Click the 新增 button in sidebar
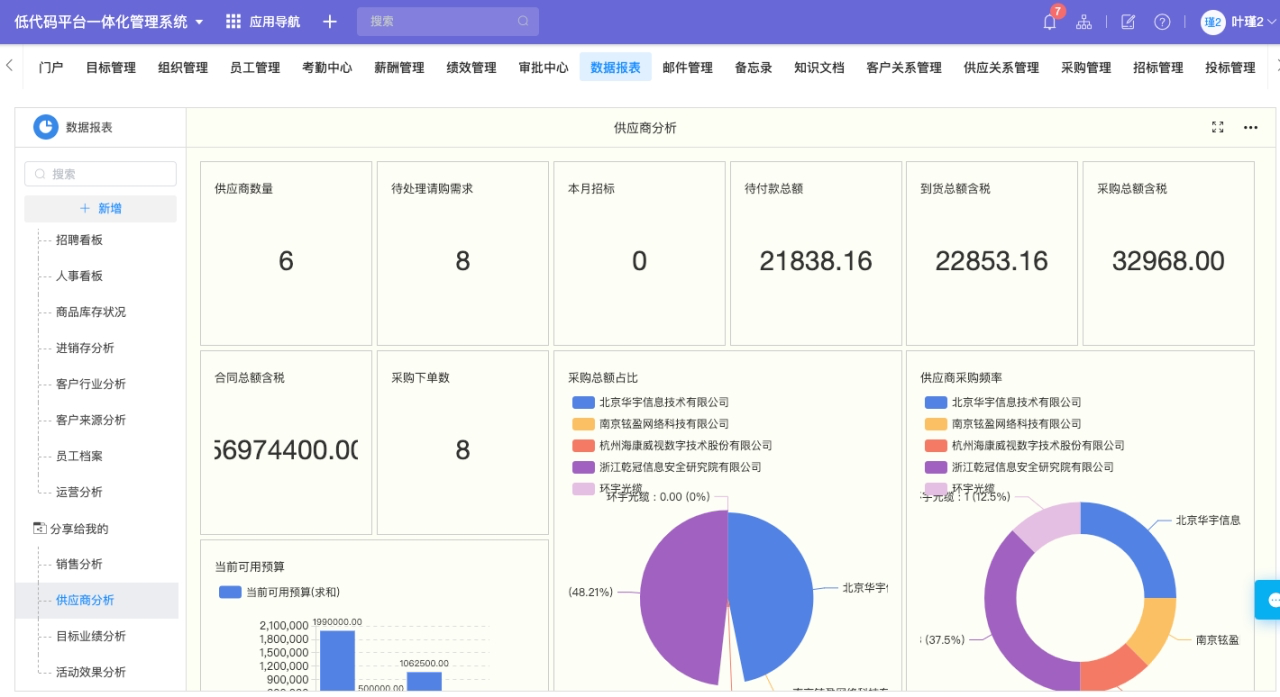The image size is (1280, 697). click(100, 208)
